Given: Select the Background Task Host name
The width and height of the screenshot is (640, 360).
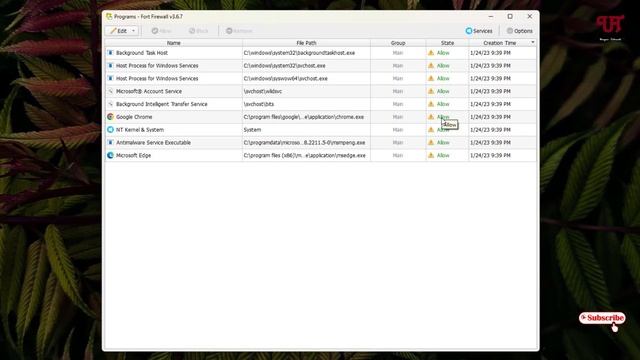Looking at the screenshot, I should coord(142,53).
